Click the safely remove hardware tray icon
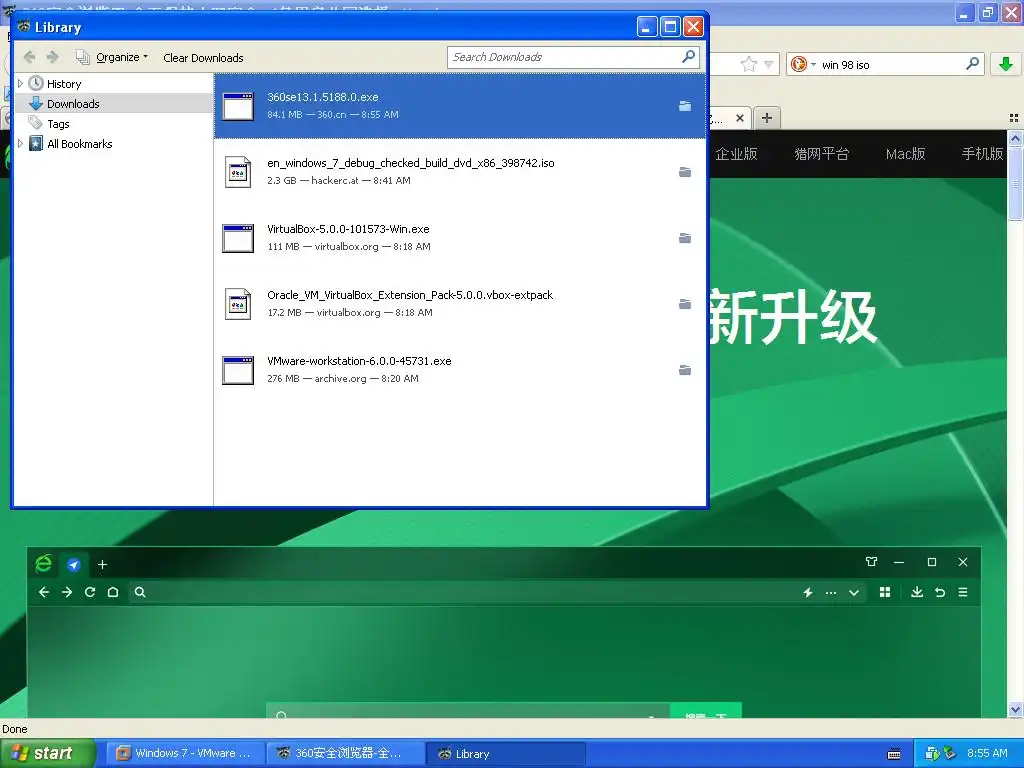 click(949, 753)
